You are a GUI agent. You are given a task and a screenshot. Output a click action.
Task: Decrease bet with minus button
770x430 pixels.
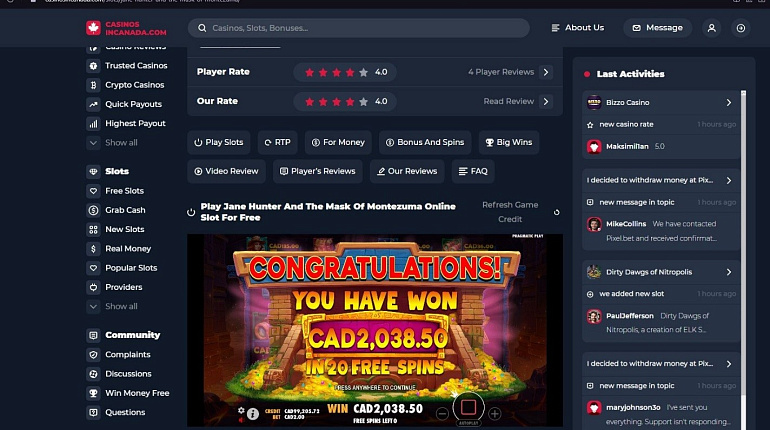click(442, 414)
